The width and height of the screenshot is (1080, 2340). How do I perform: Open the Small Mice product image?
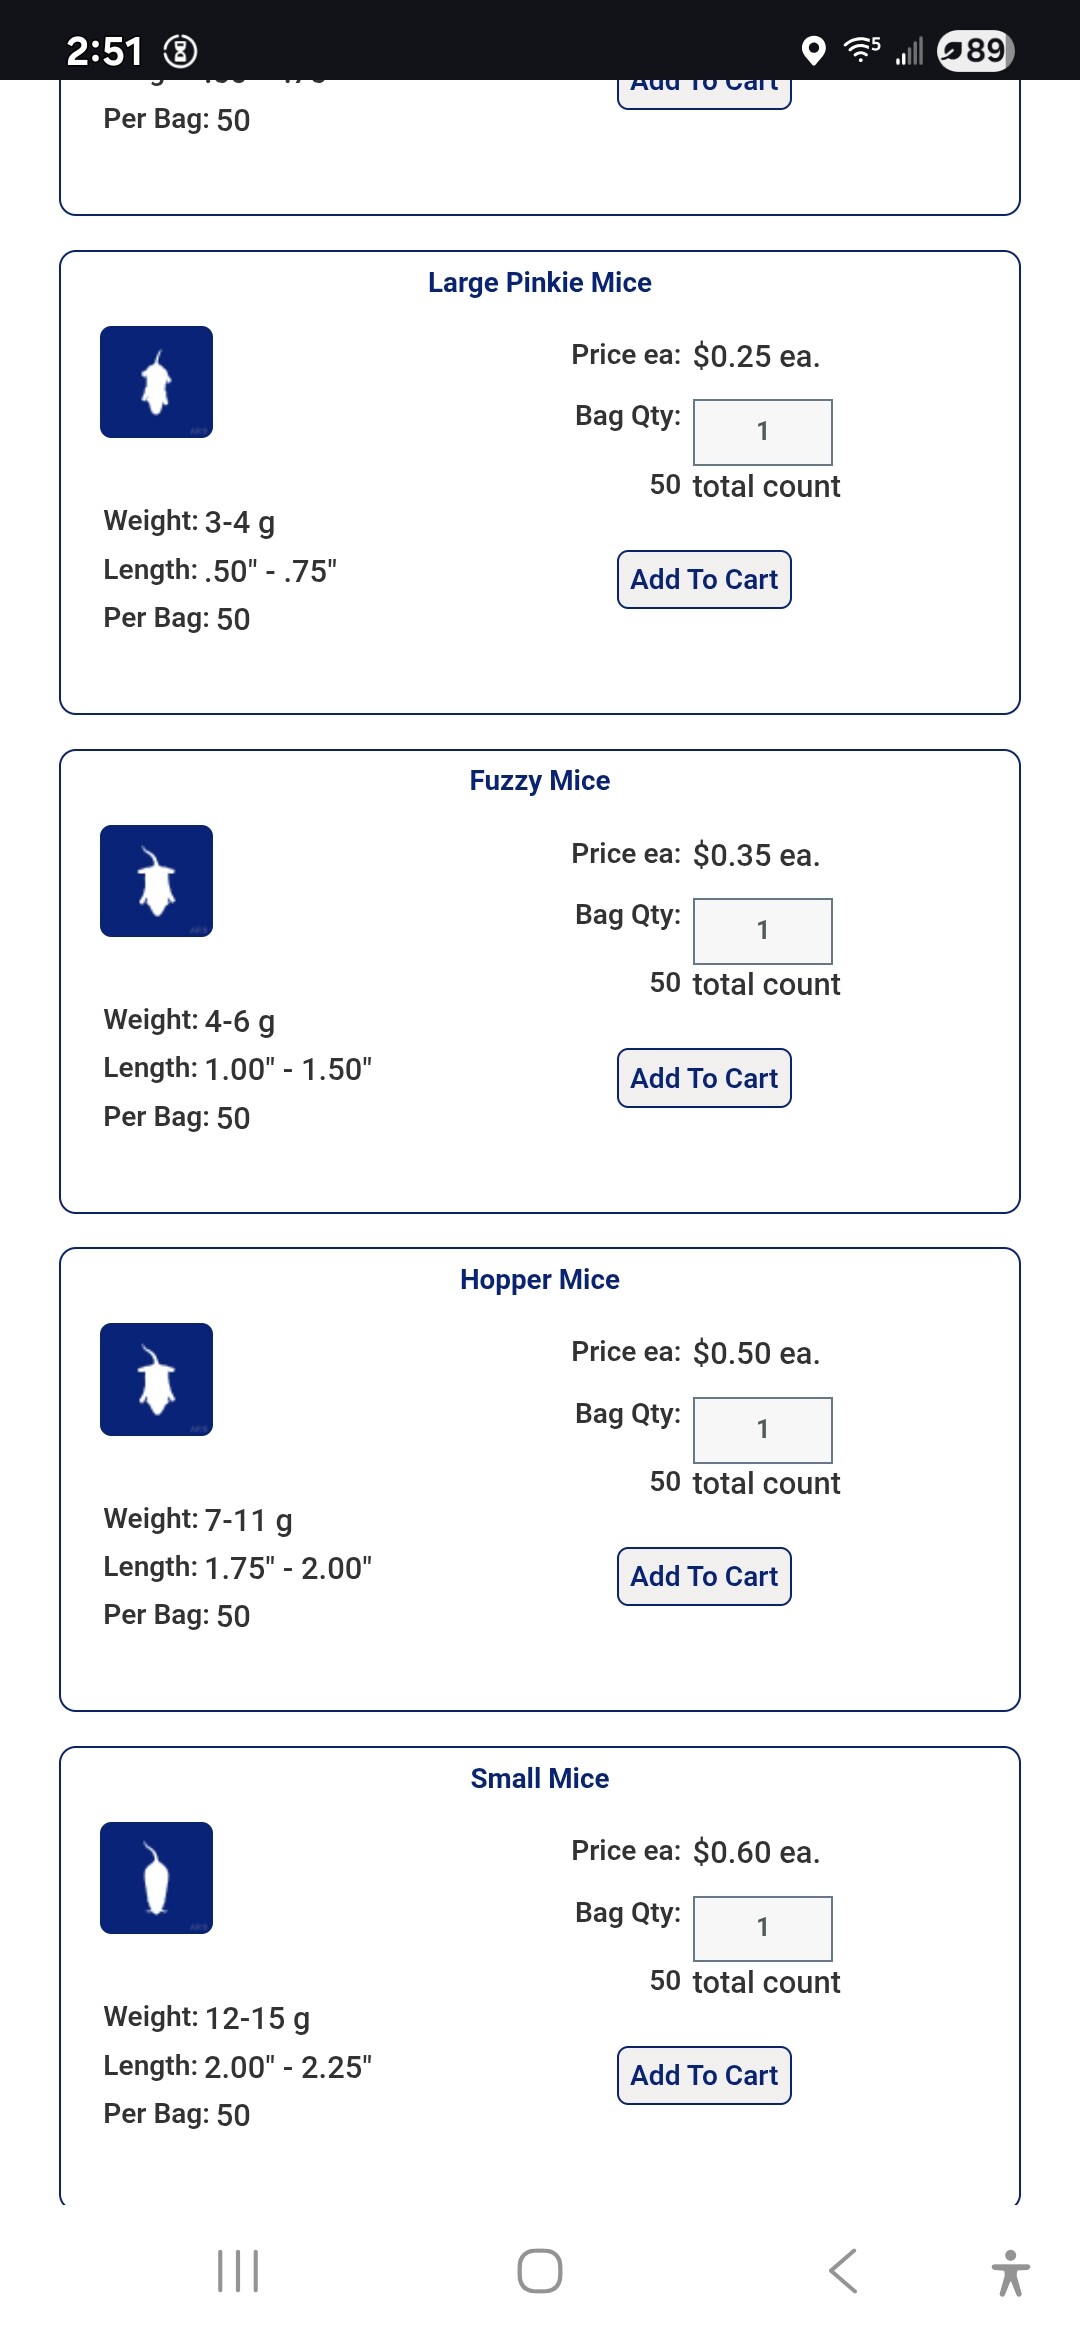[156, 1878]
